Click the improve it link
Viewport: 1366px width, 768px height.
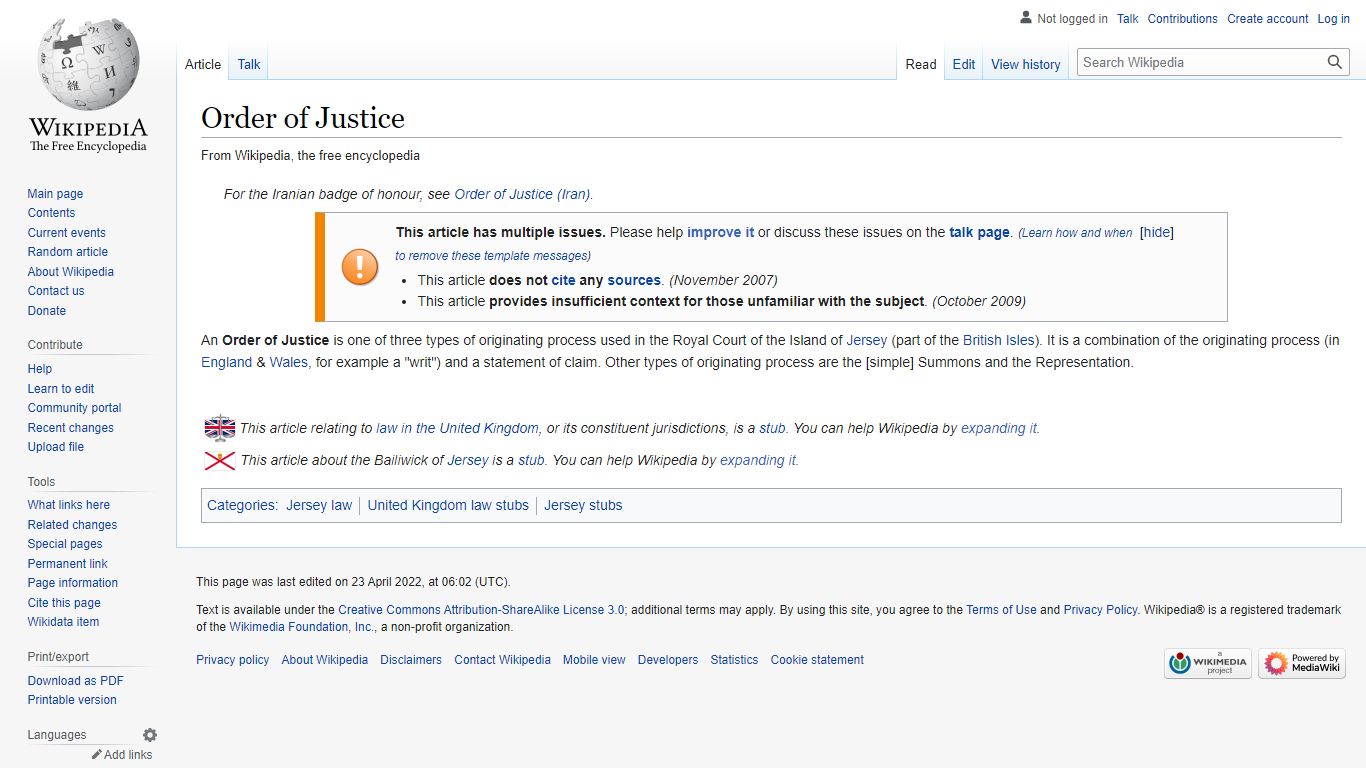coord(721,232)
